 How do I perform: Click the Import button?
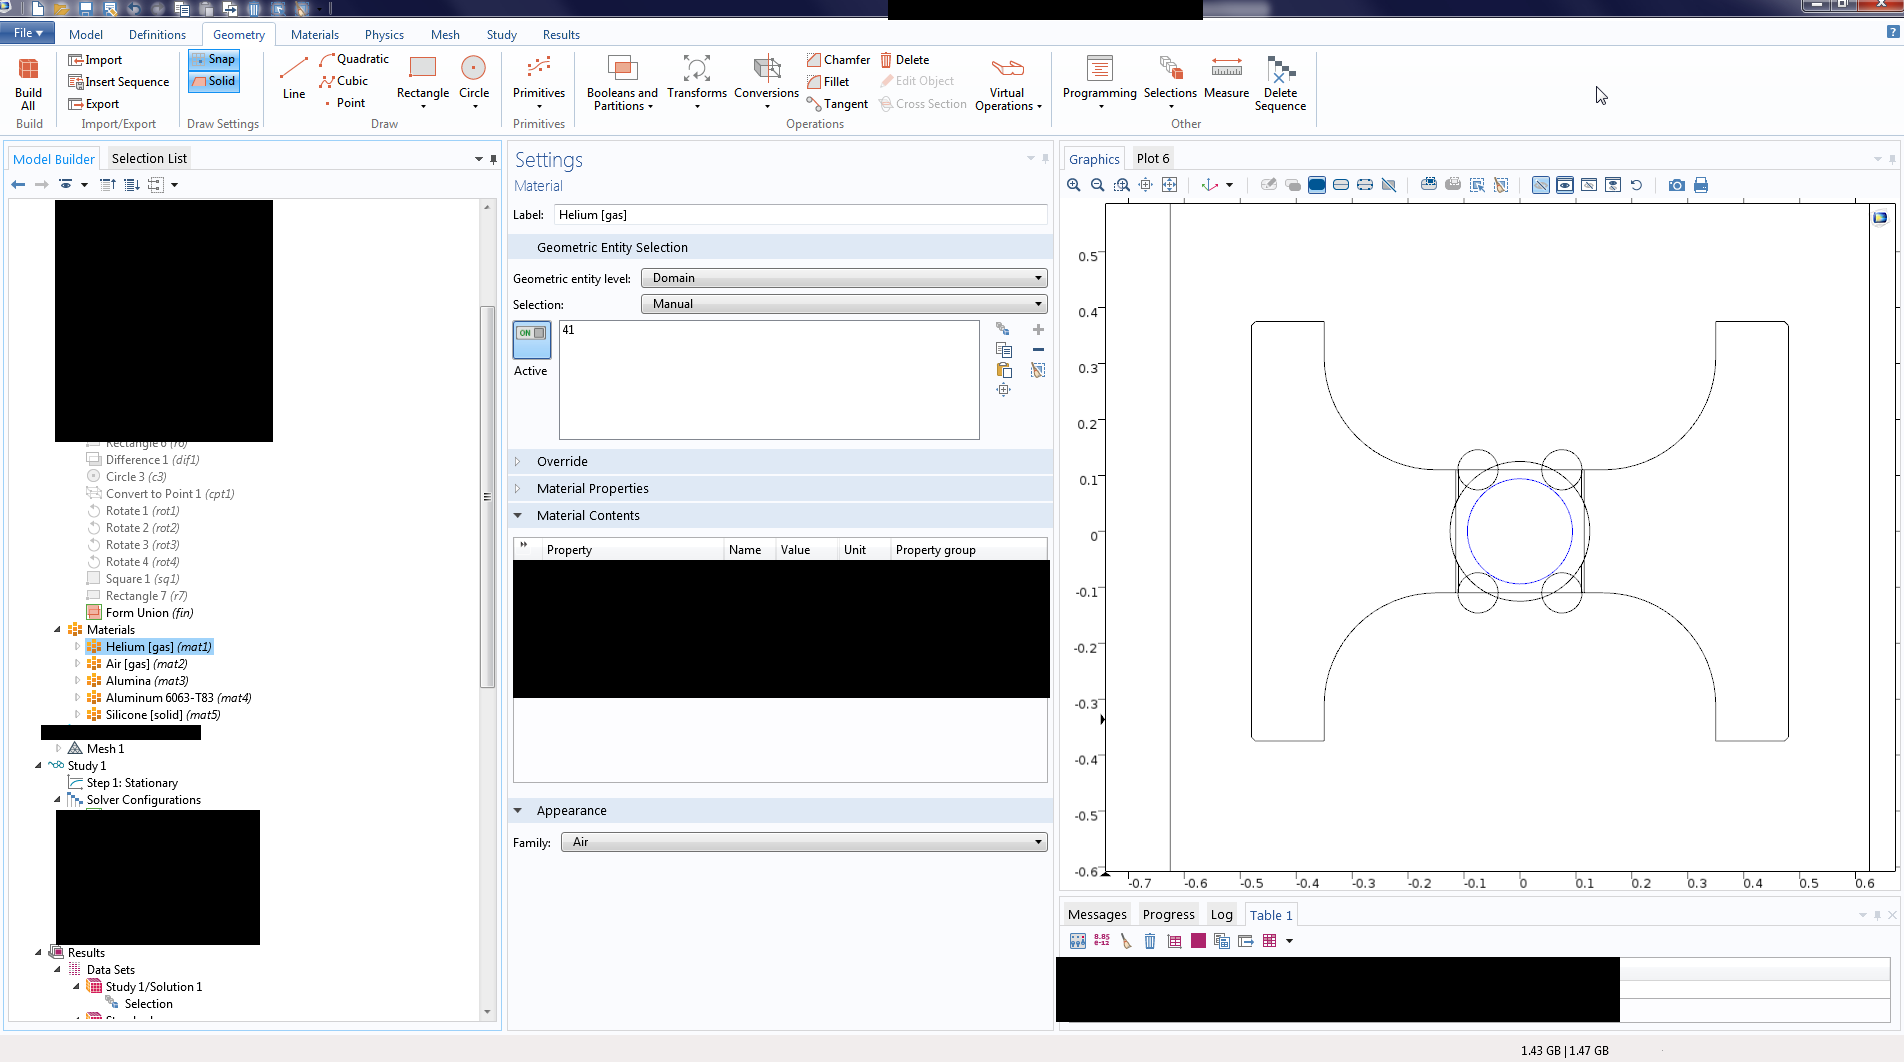click(95, 60)
